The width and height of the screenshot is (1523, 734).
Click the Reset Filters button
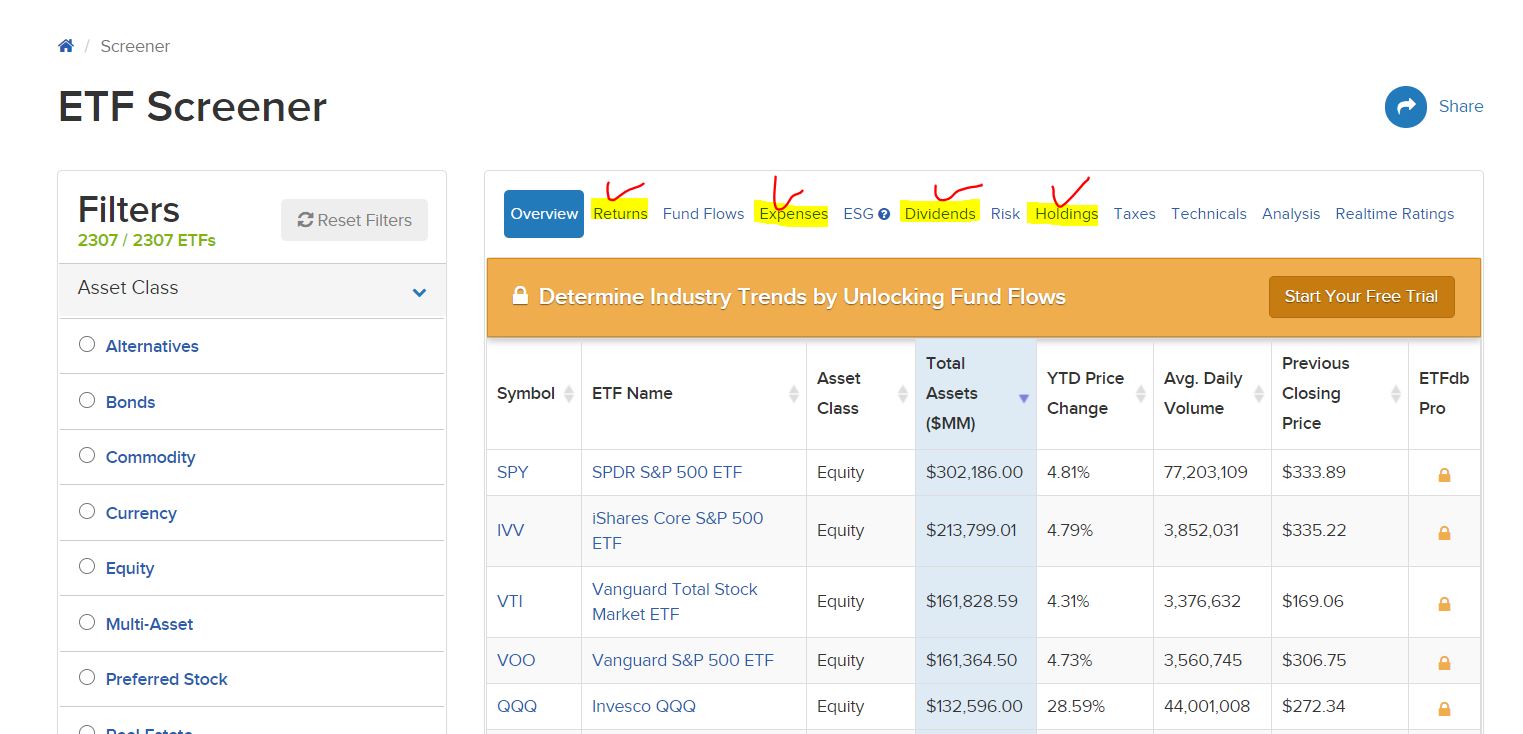point(354,220)
